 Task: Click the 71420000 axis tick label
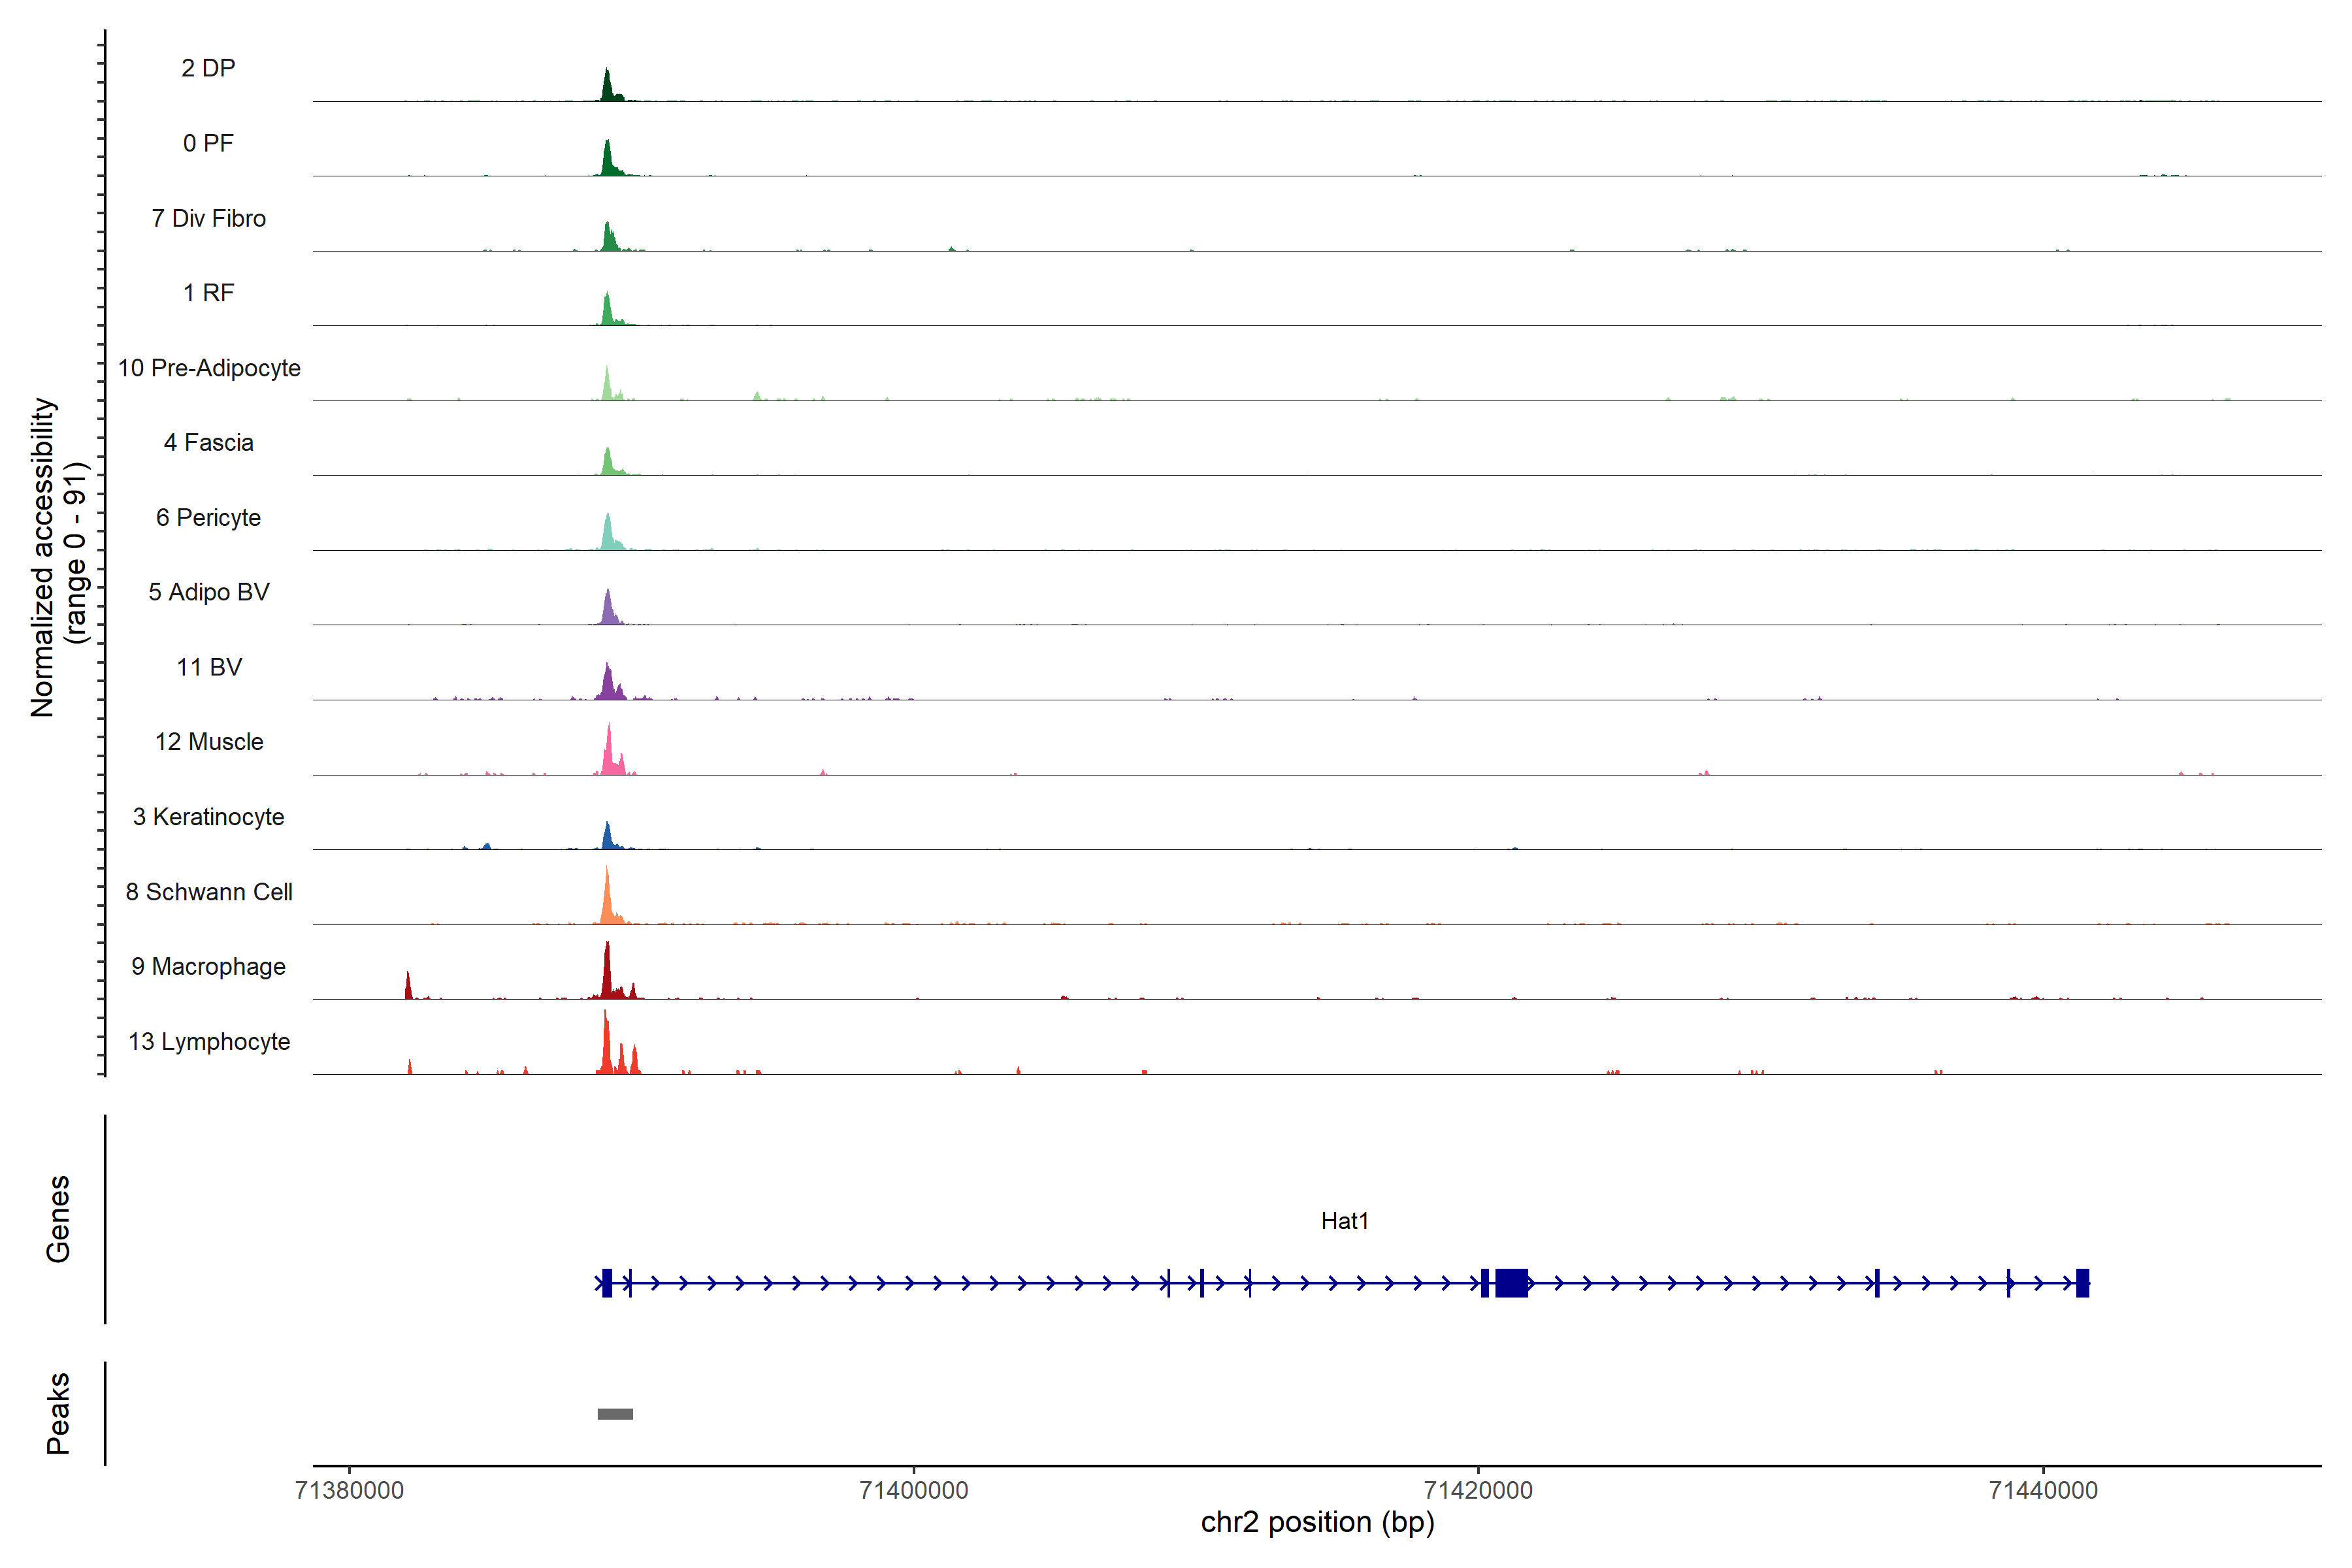click(x=1478, y=1491)
